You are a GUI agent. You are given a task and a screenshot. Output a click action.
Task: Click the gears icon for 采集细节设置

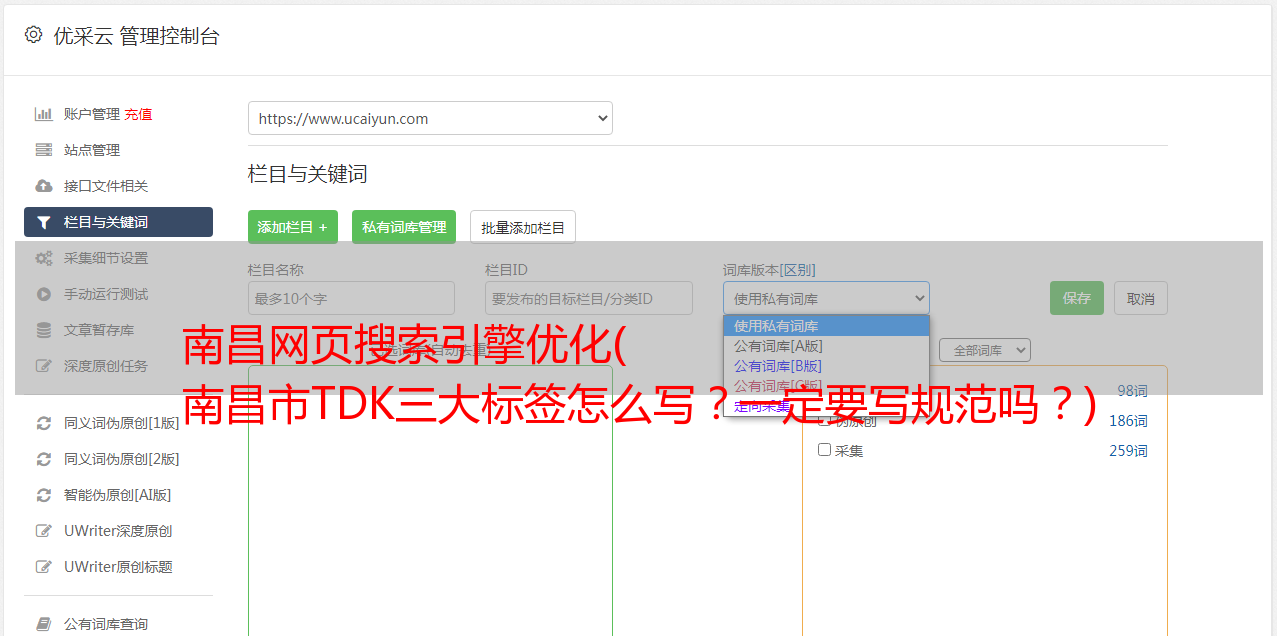[x=44, y=258]
